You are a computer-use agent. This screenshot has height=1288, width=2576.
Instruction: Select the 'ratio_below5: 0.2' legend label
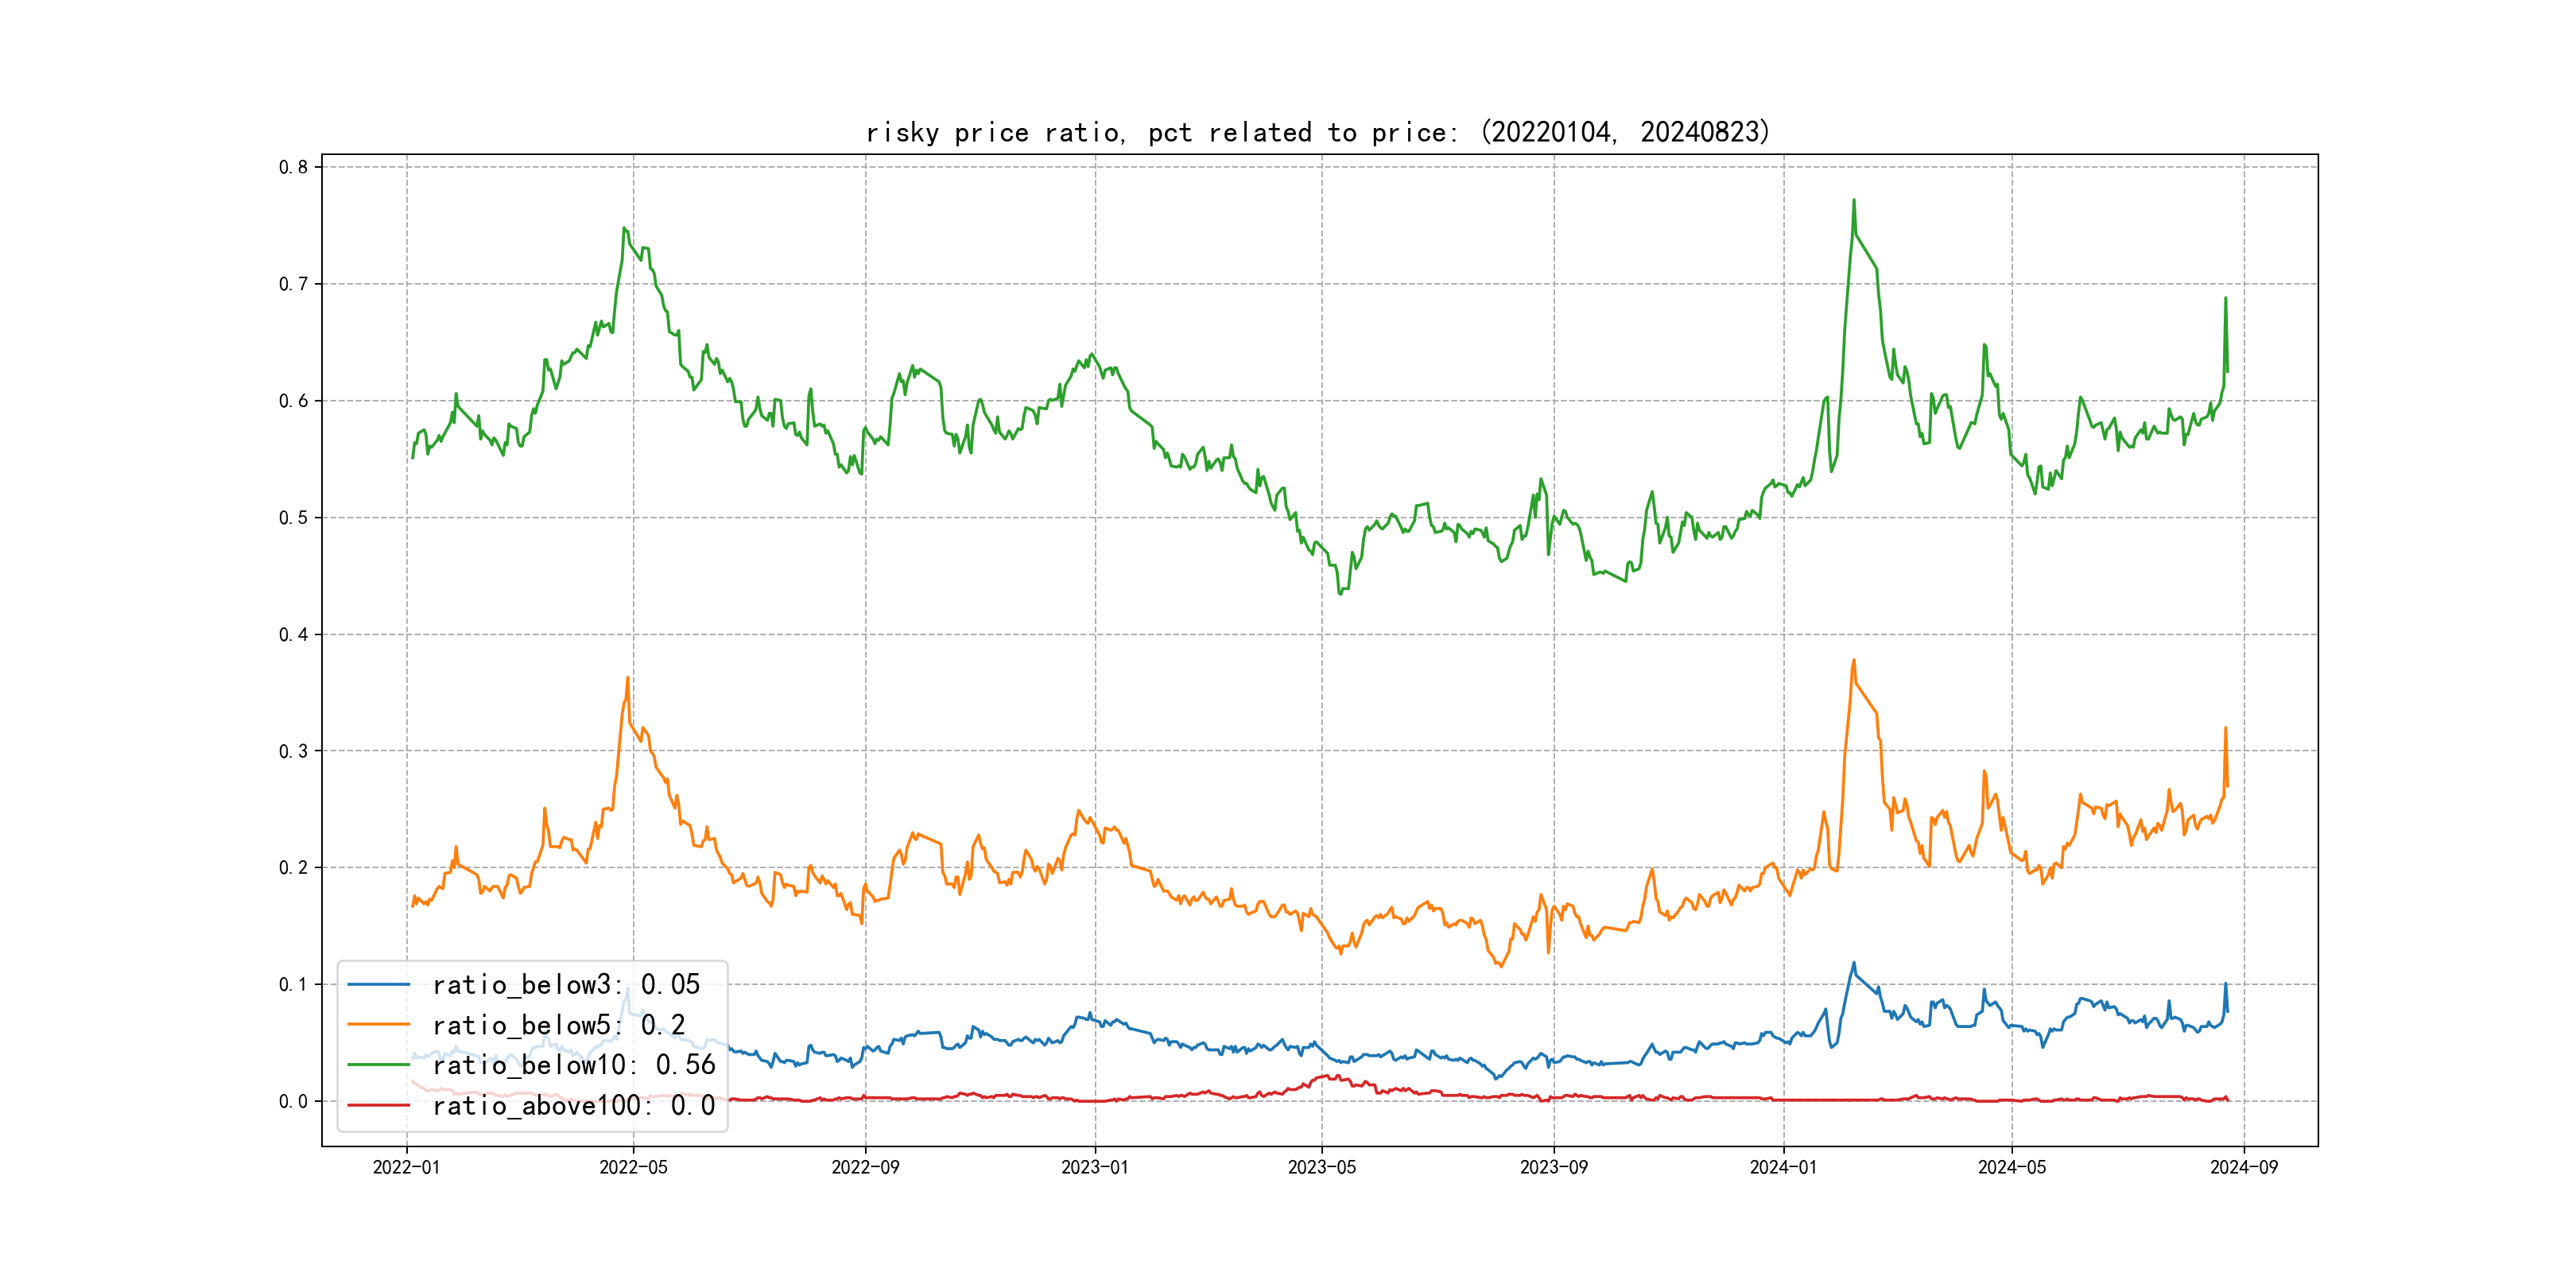coord(558,1025)
